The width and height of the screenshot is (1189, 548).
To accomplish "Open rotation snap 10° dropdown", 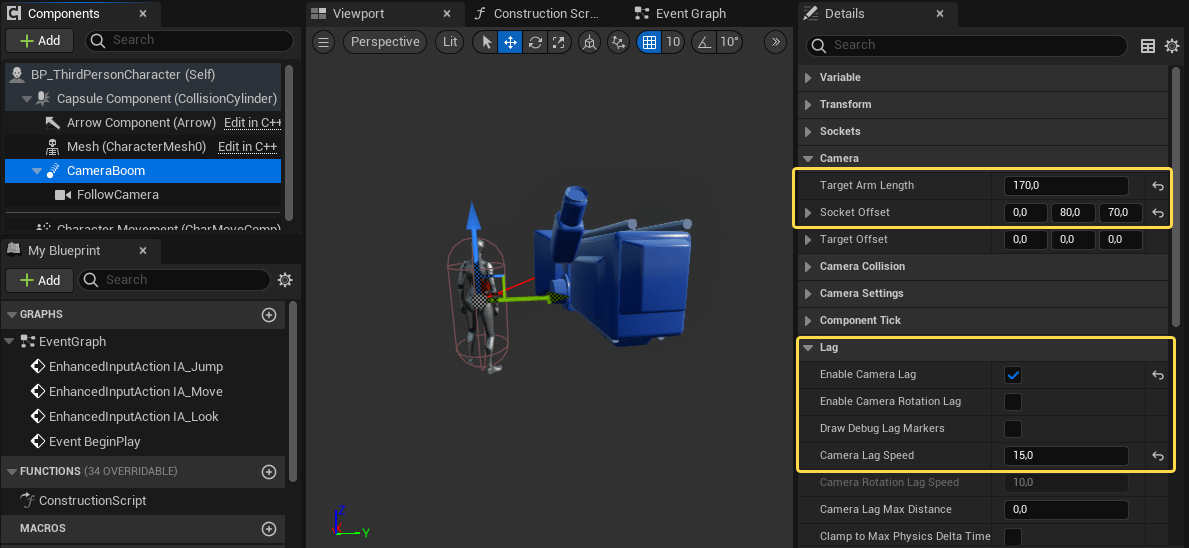I will 729,42.
